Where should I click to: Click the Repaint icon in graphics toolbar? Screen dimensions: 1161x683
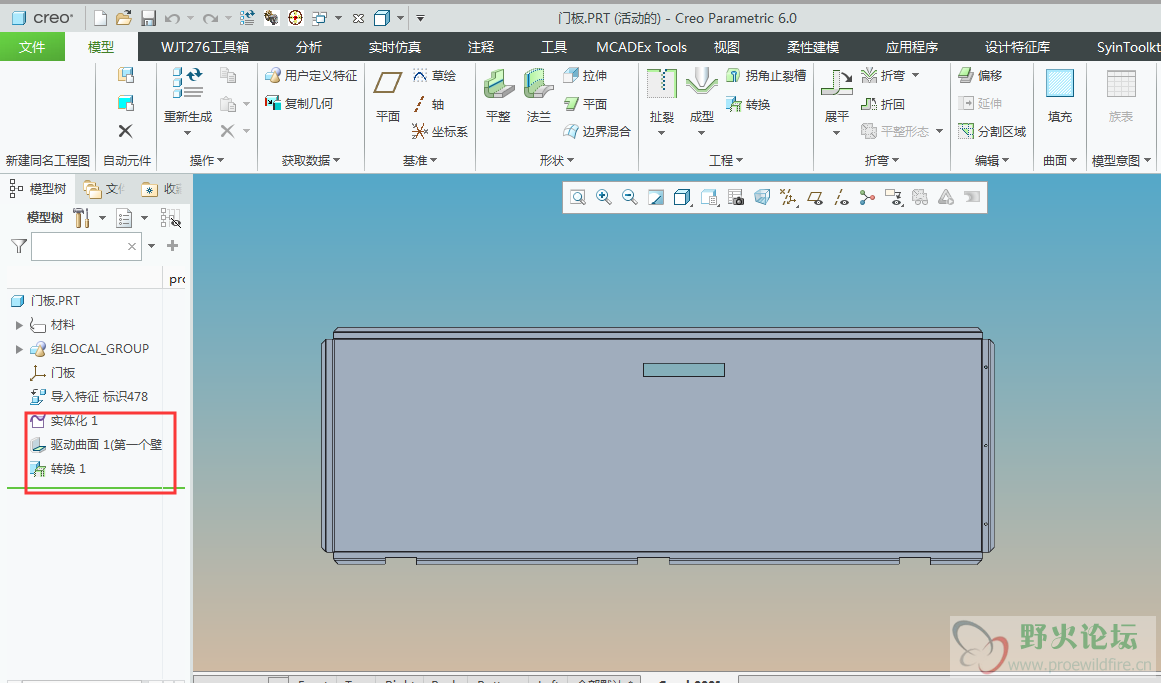pos(655,197)
